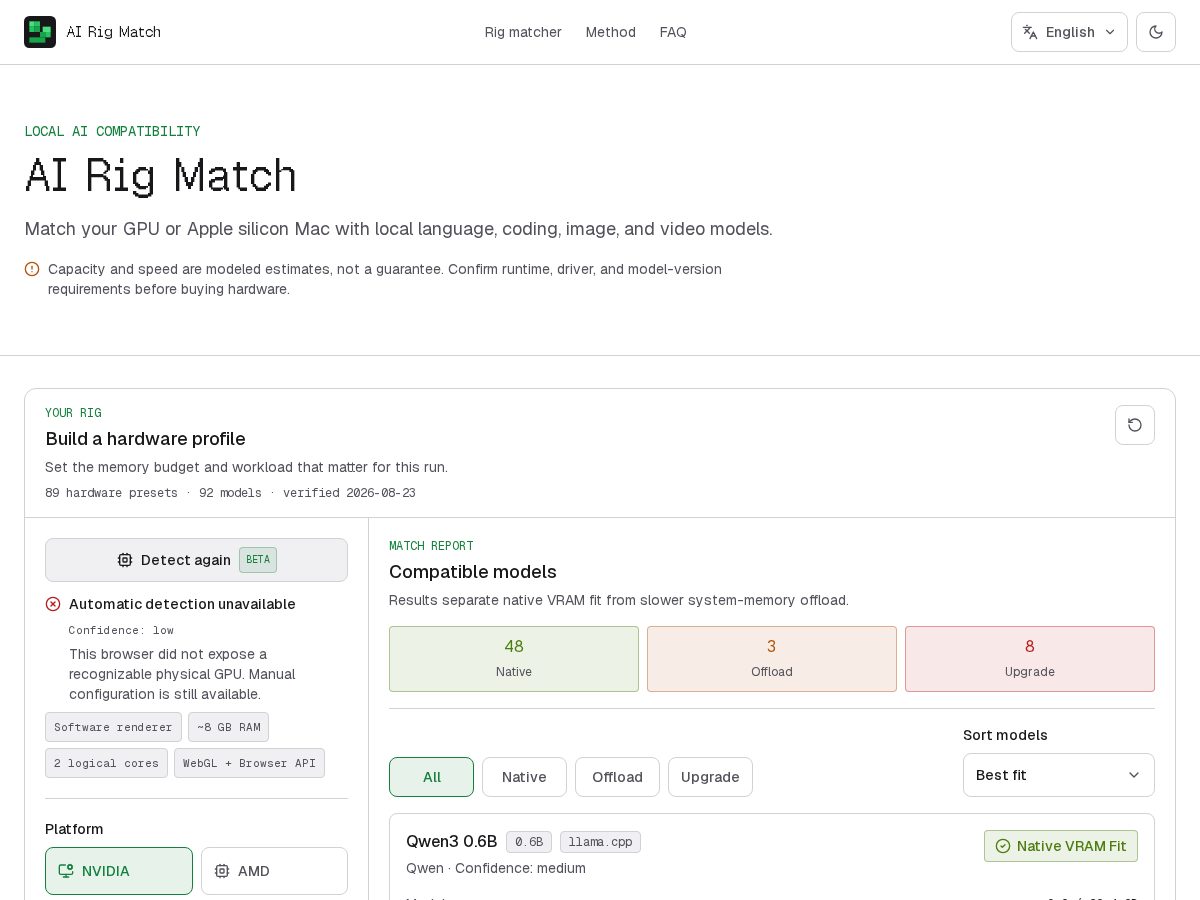Click the Software renderer chip
Screen dimensions: 1200x900
pos(113,727)
